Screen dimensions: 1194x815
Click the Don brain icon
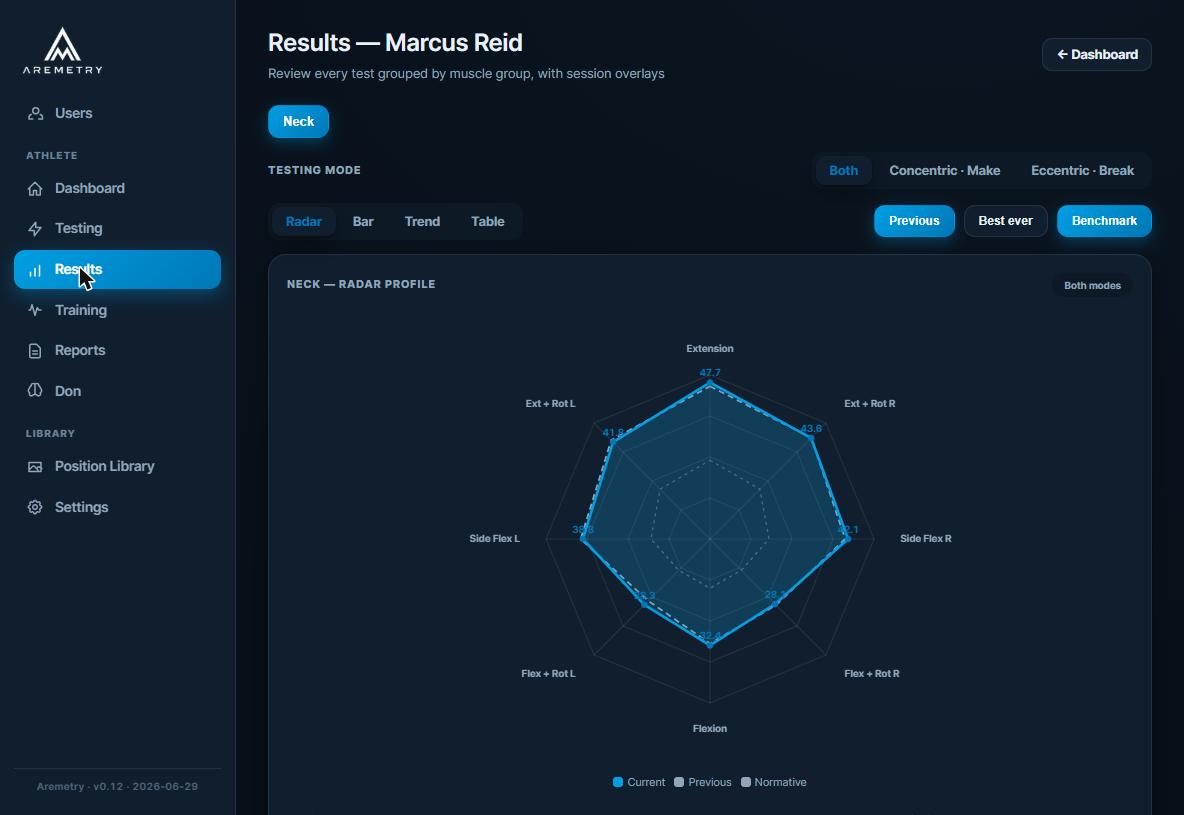tap(35, 391)
